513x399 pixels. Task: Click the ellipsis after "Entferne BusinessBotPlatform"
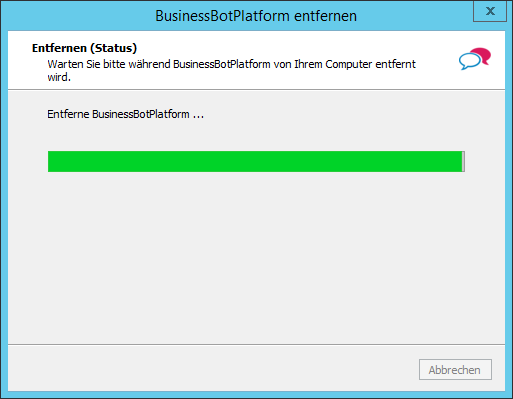198,117
